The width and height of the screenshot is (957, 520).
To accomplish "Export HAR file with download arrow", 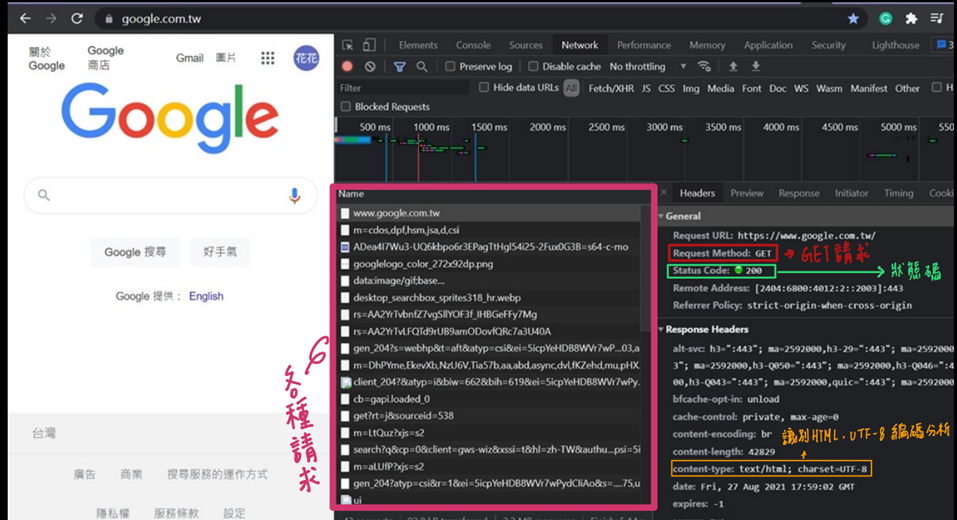I will click(x=756, y=67).
